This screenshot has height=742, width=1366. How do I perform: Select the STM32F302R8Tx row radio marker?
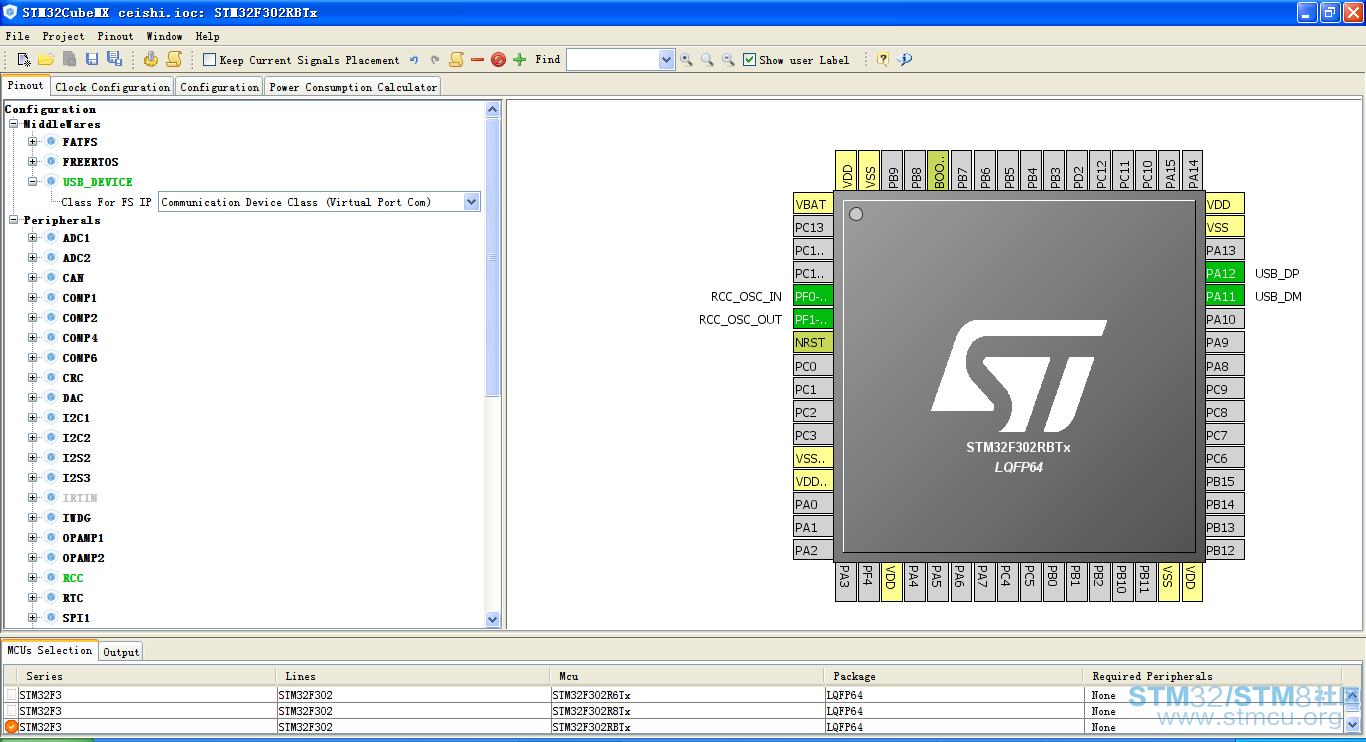click(11, 711)
